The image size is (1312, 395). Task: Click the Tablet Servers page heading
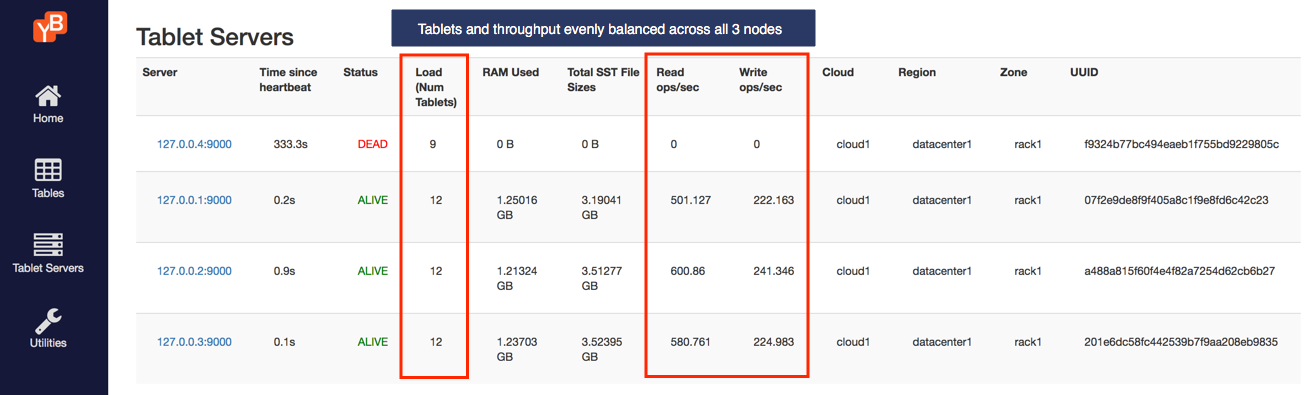215,37
